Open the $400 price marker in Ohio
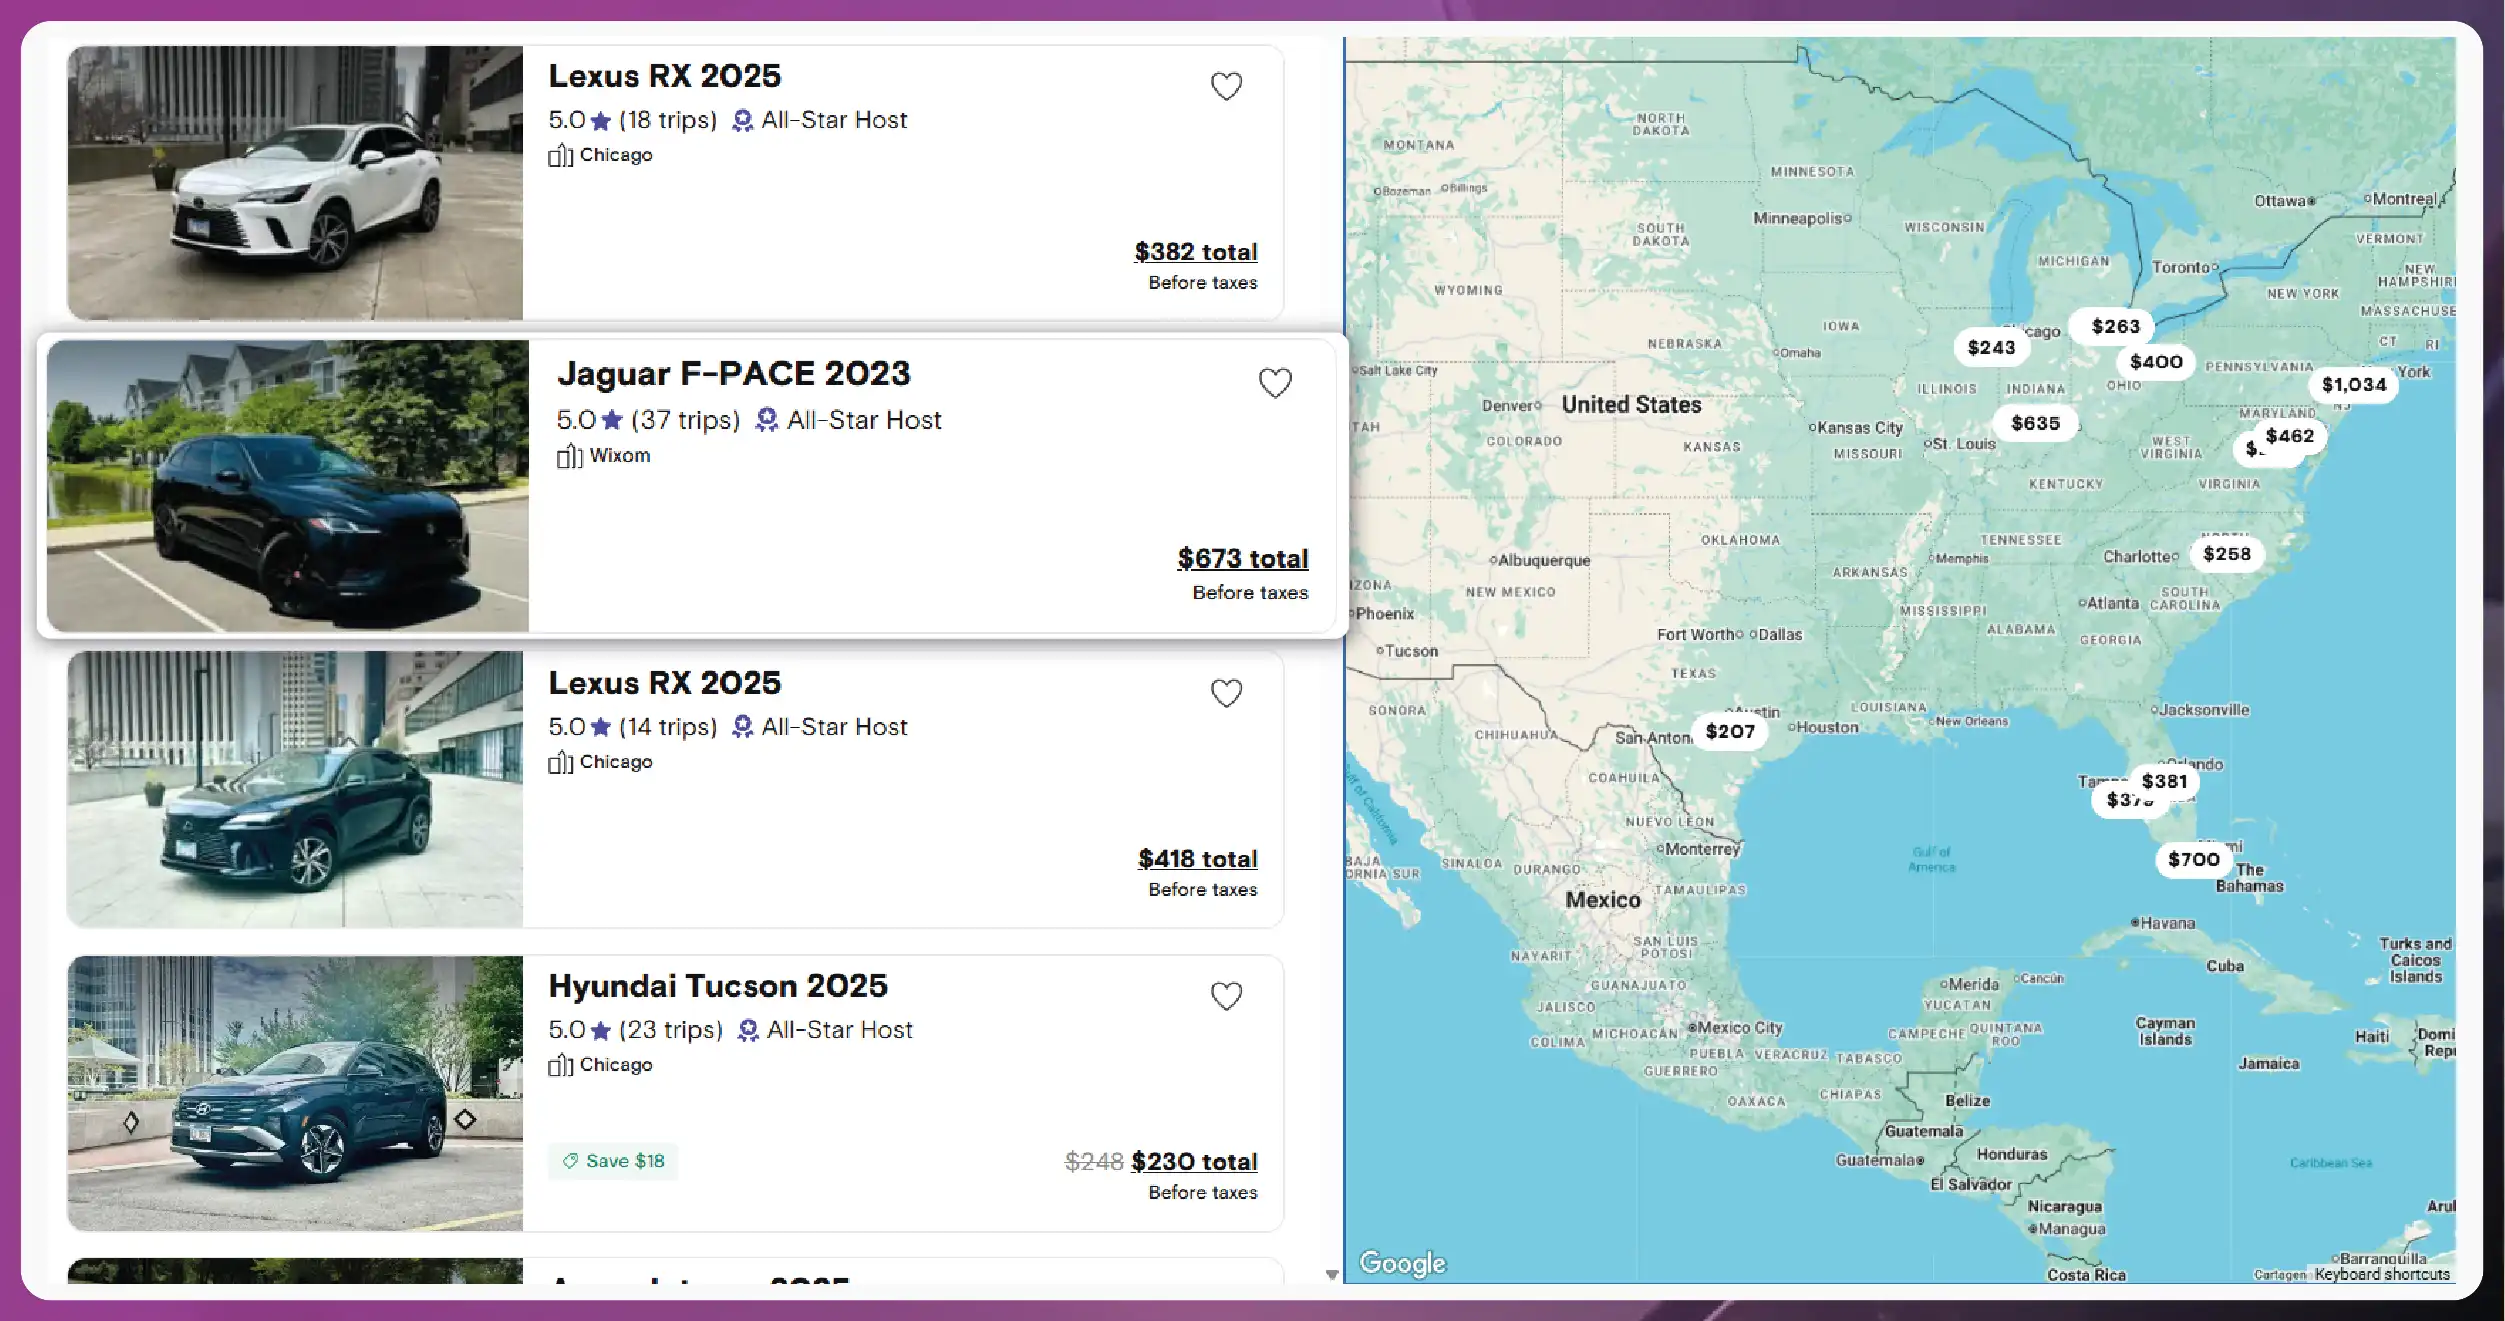The width and height of the screenshot is (2505, 1321). (x=2155, y=362)
